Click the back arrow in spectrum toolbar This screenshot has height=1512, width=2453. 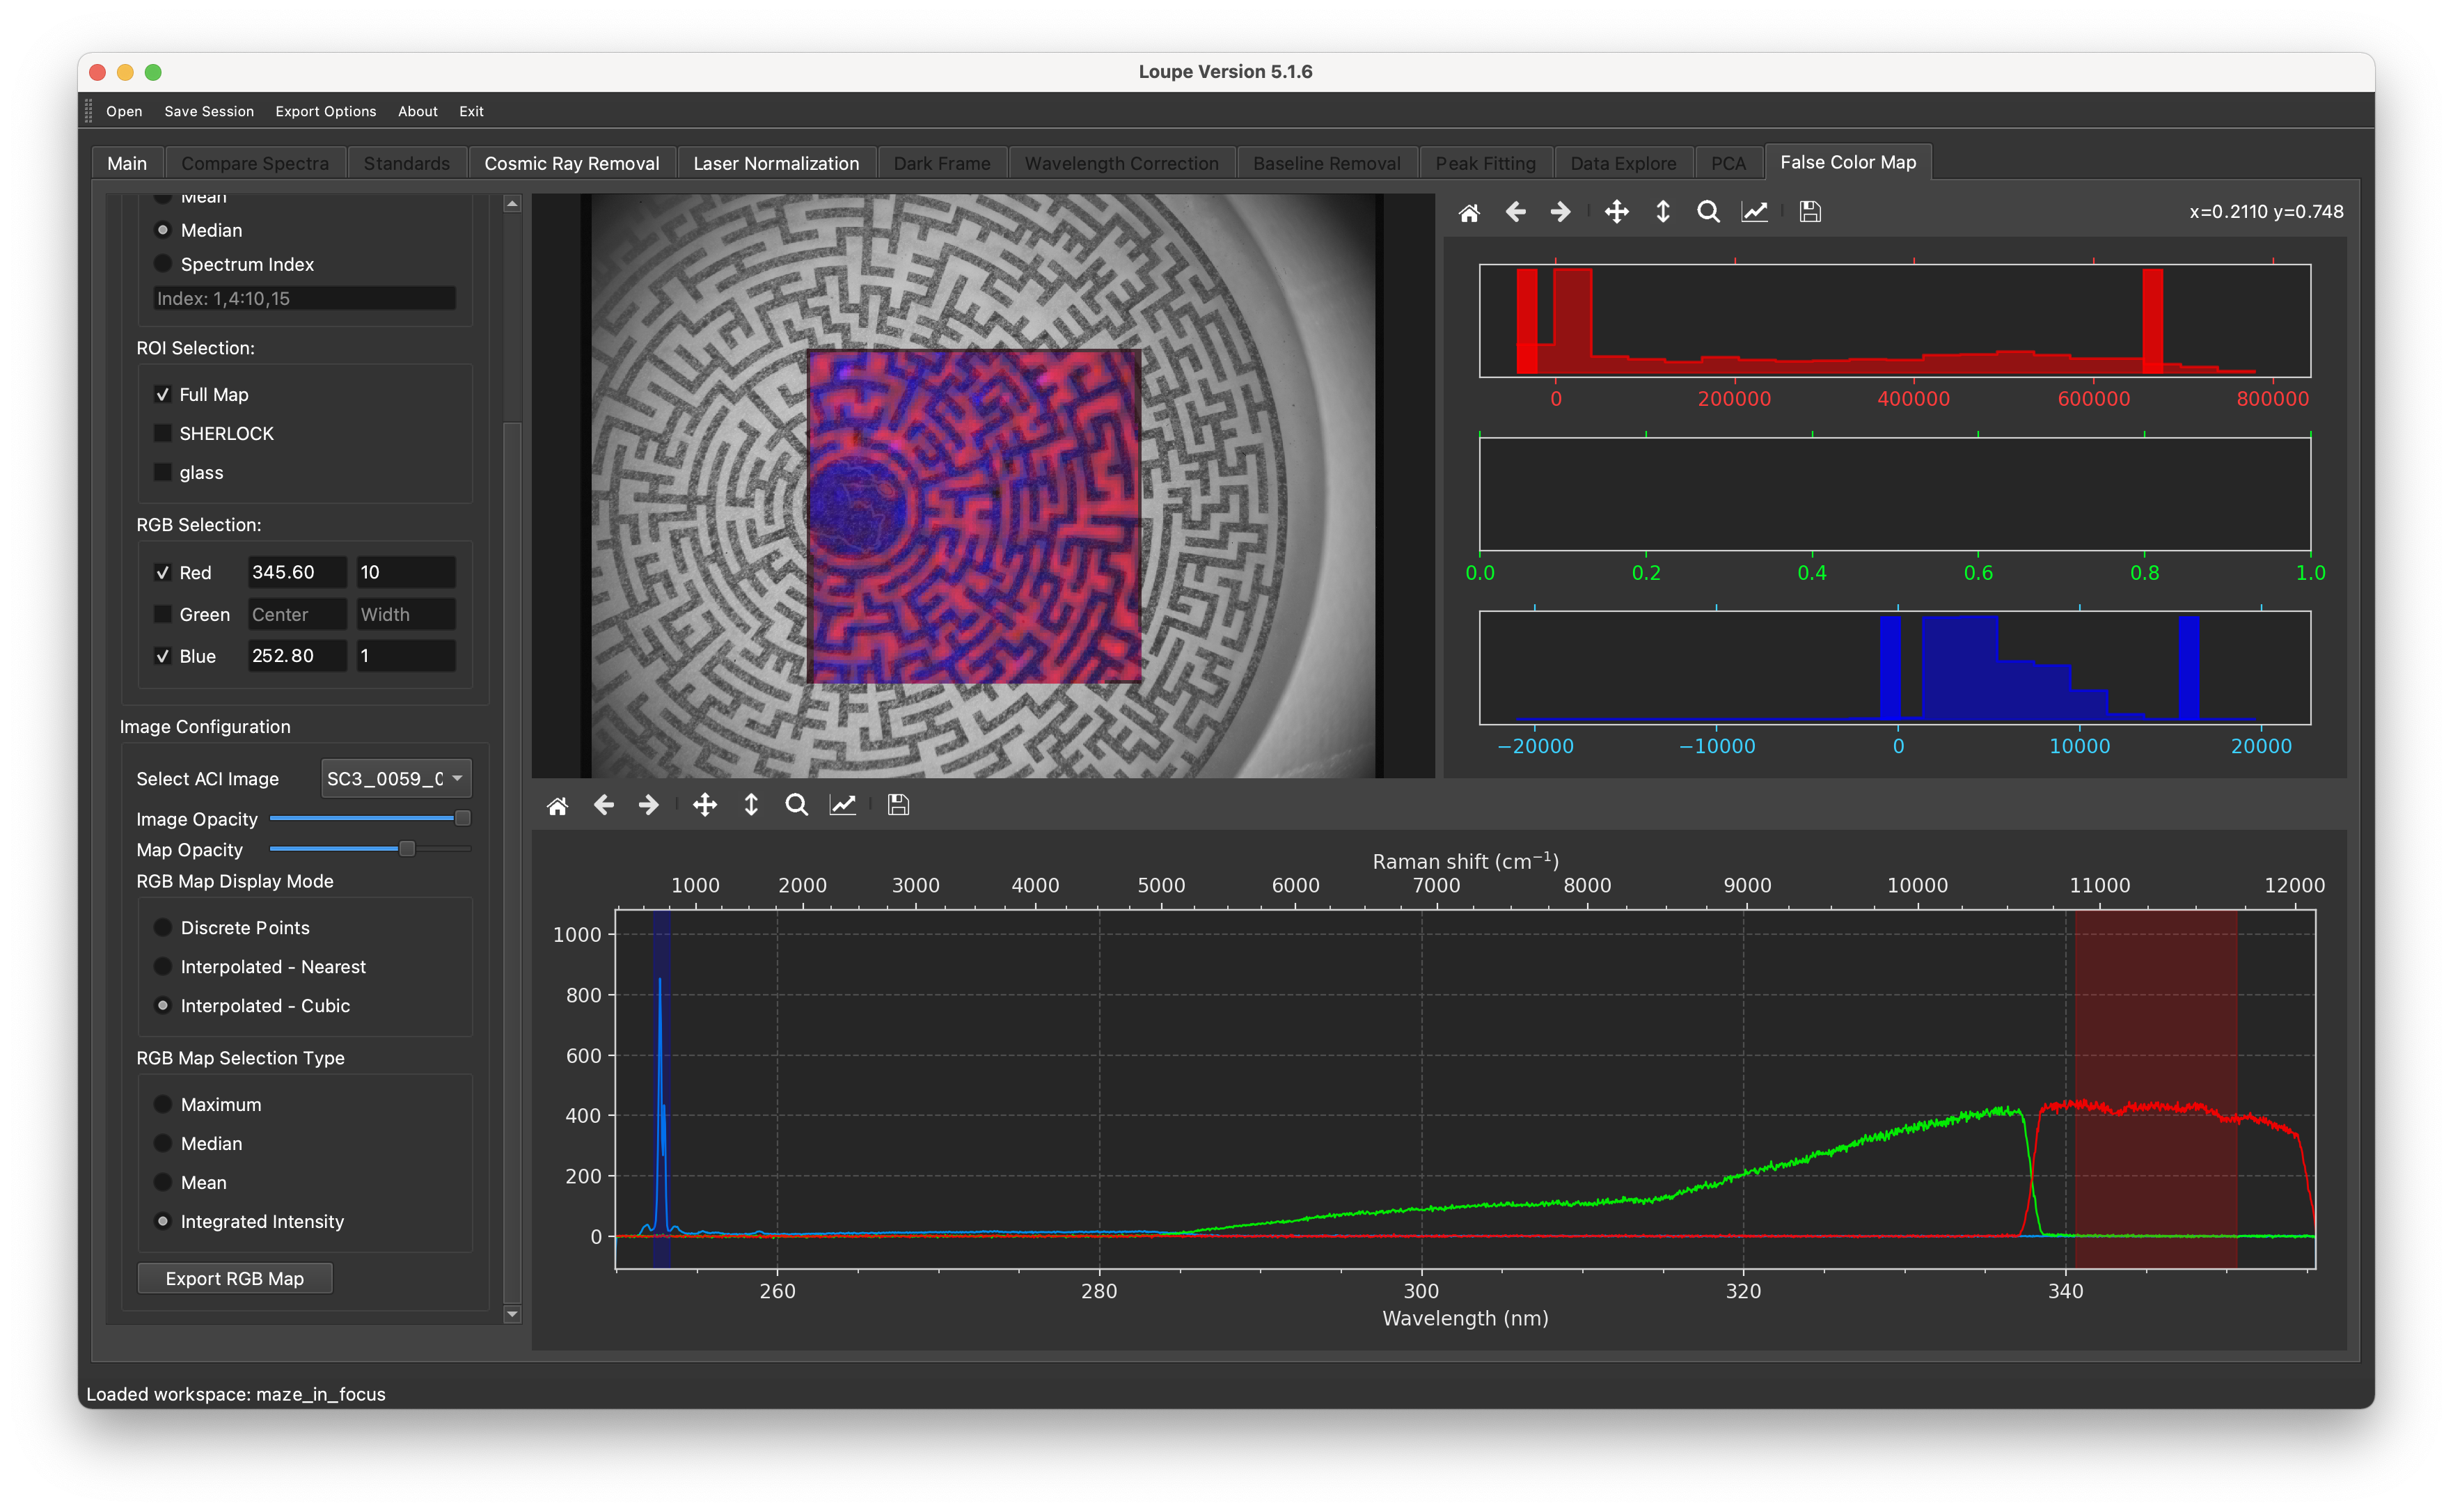(x=603, y=805)
